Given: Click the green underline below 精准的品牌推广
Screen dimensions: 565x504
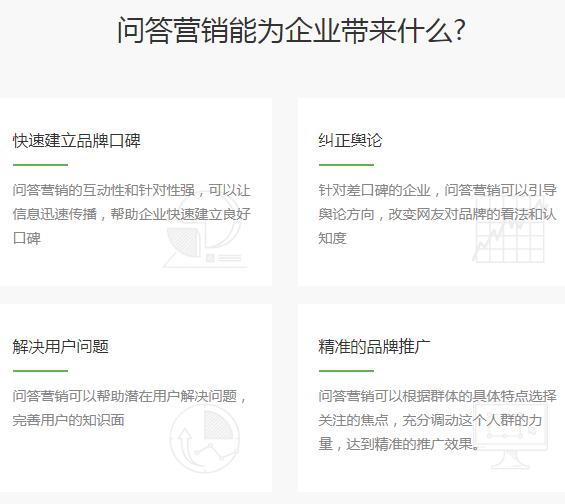Looking at the screenshot, I should pos(346,371).
